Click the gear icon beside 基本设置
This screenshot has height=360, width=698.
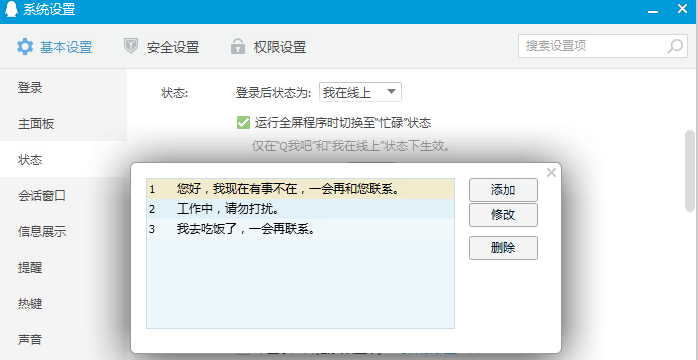[x=24, y=47]
